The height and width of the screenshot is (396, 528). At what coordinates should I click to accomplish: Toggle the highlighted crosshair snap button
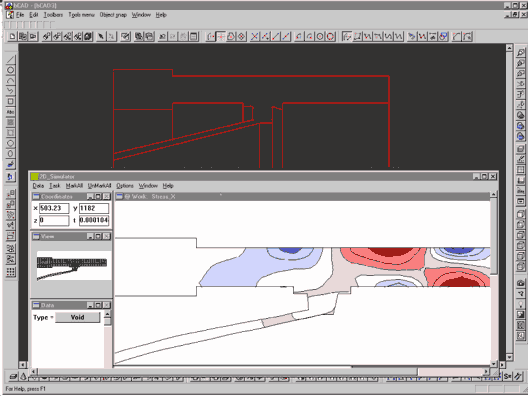221,36
